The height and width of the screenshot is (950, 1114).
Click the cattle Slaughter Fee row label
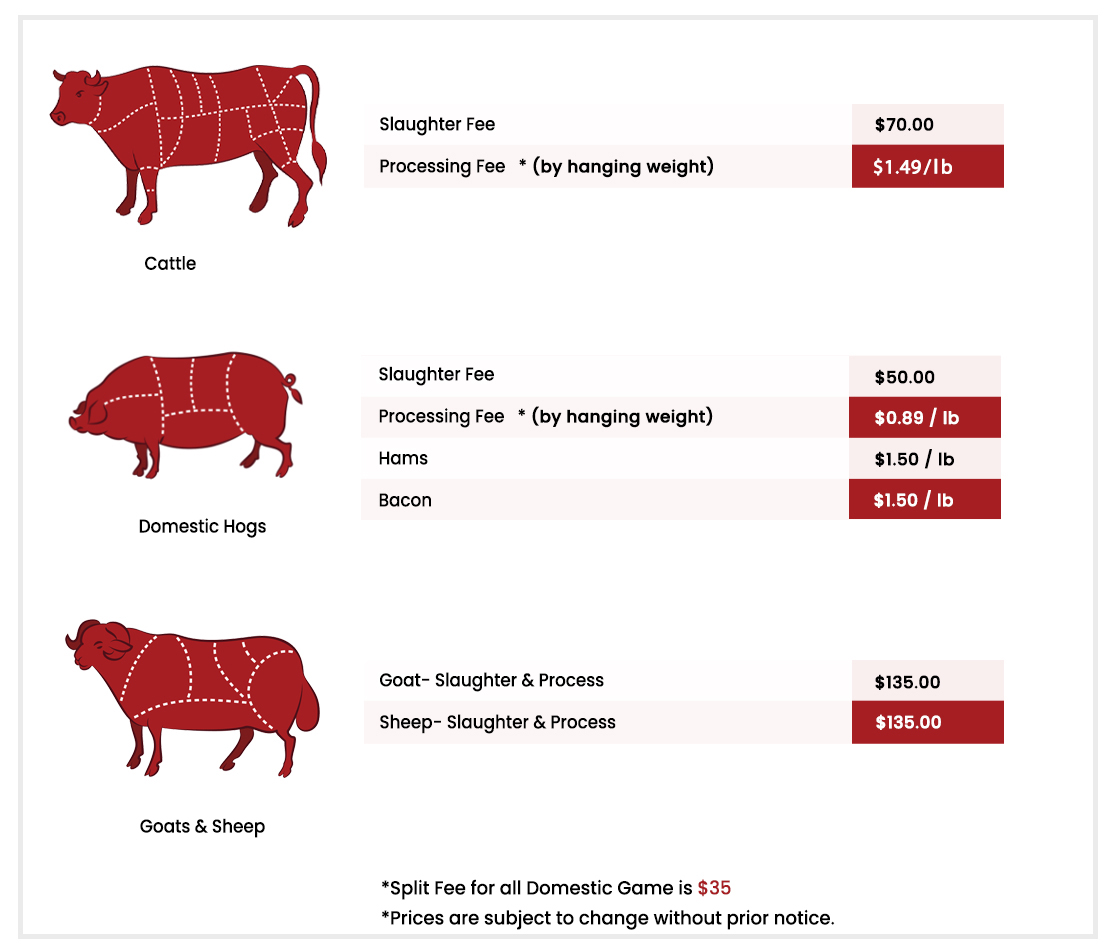coord(437,124)
